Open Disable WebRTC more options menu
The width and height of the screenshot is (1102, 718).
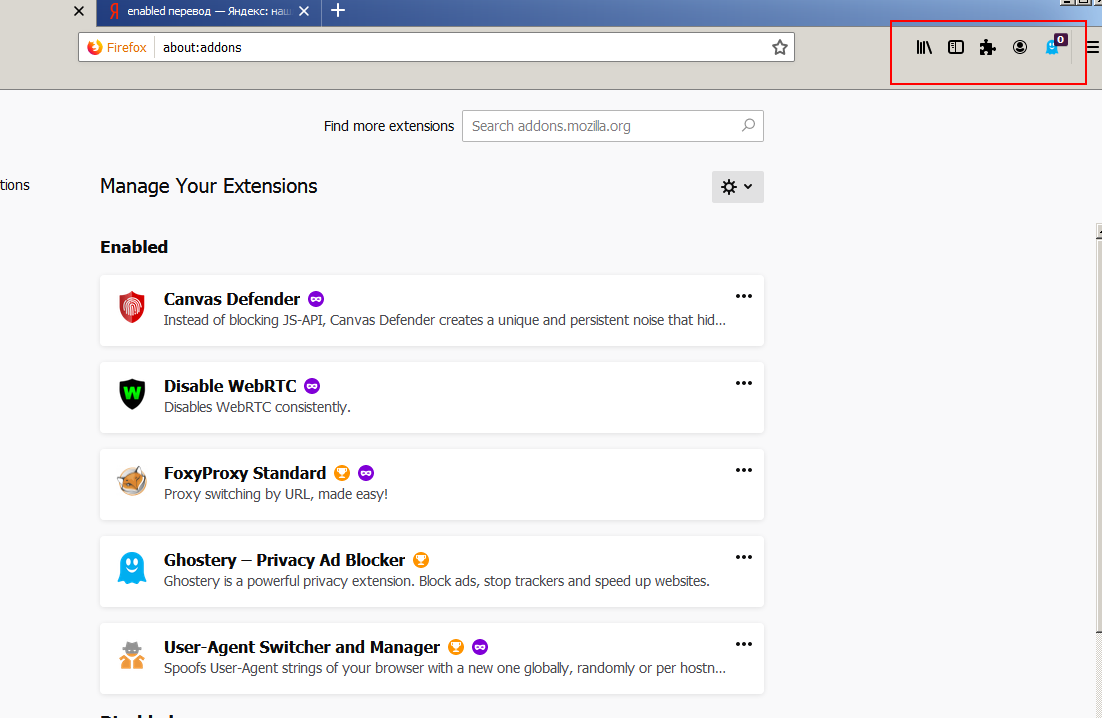point(744,384)
